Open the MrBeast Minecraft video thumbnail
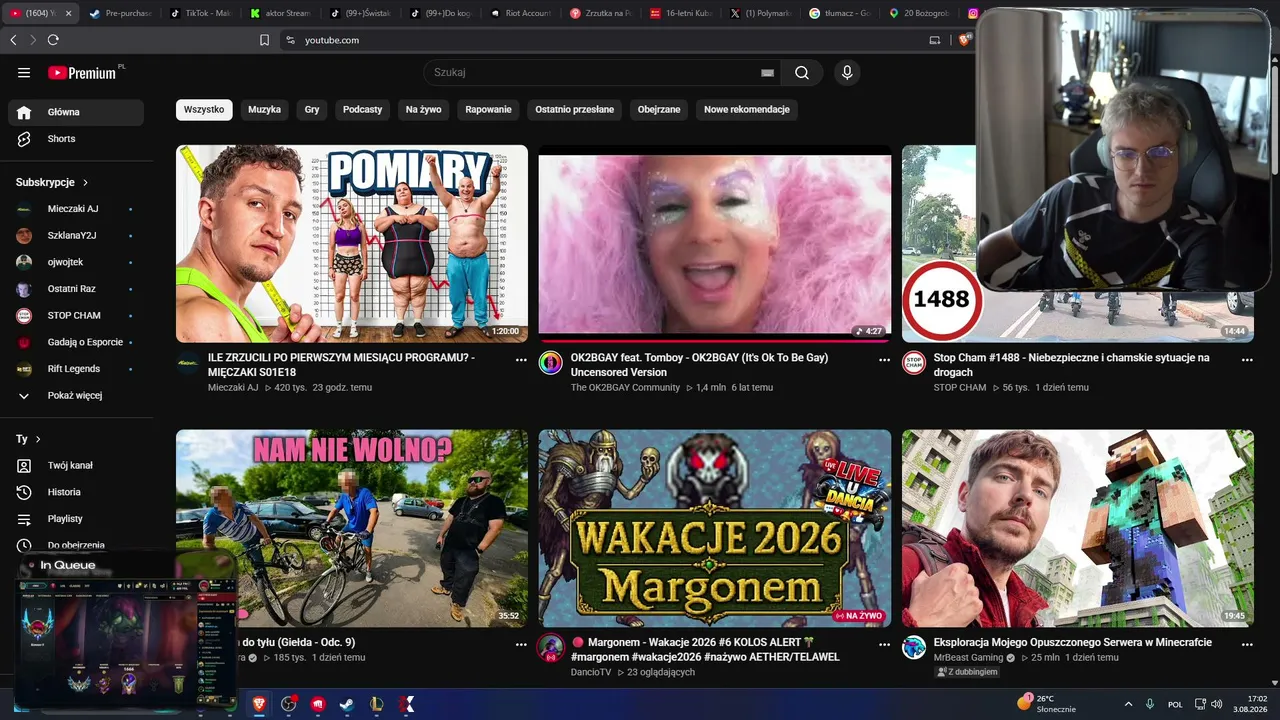 [x=1078, y=529]
